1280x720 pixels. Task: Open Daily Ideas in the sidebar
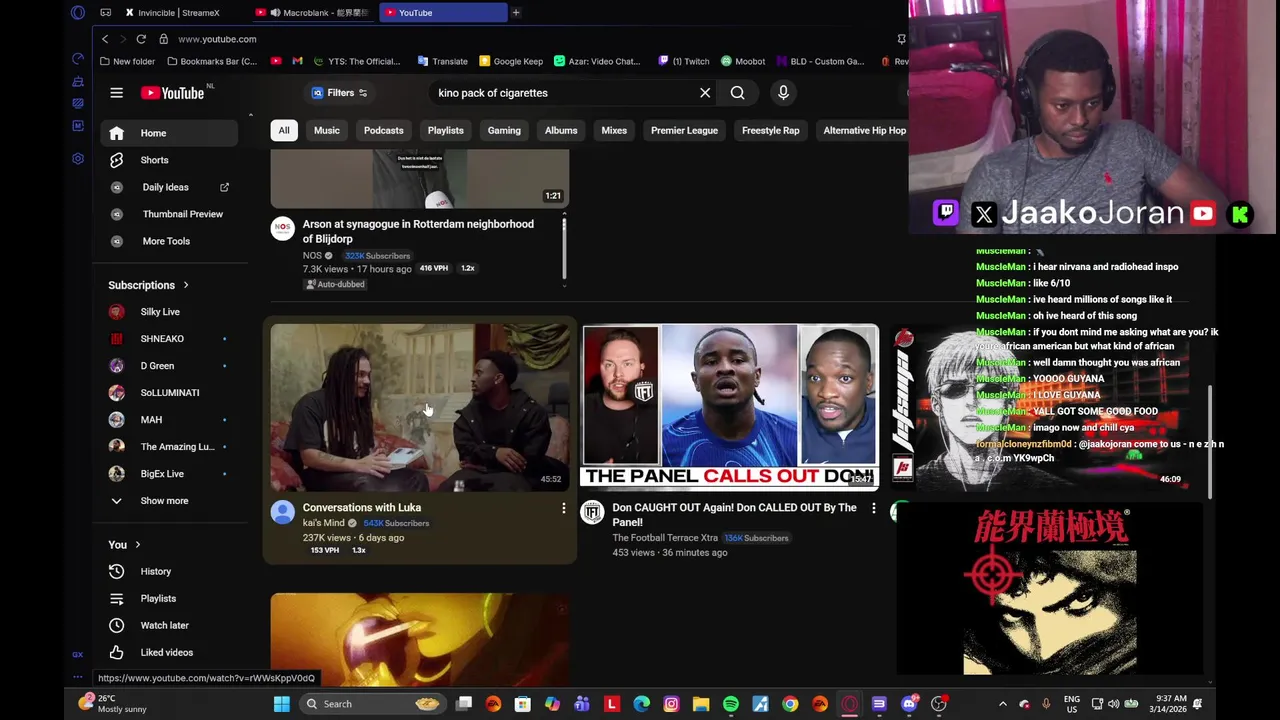169,187
